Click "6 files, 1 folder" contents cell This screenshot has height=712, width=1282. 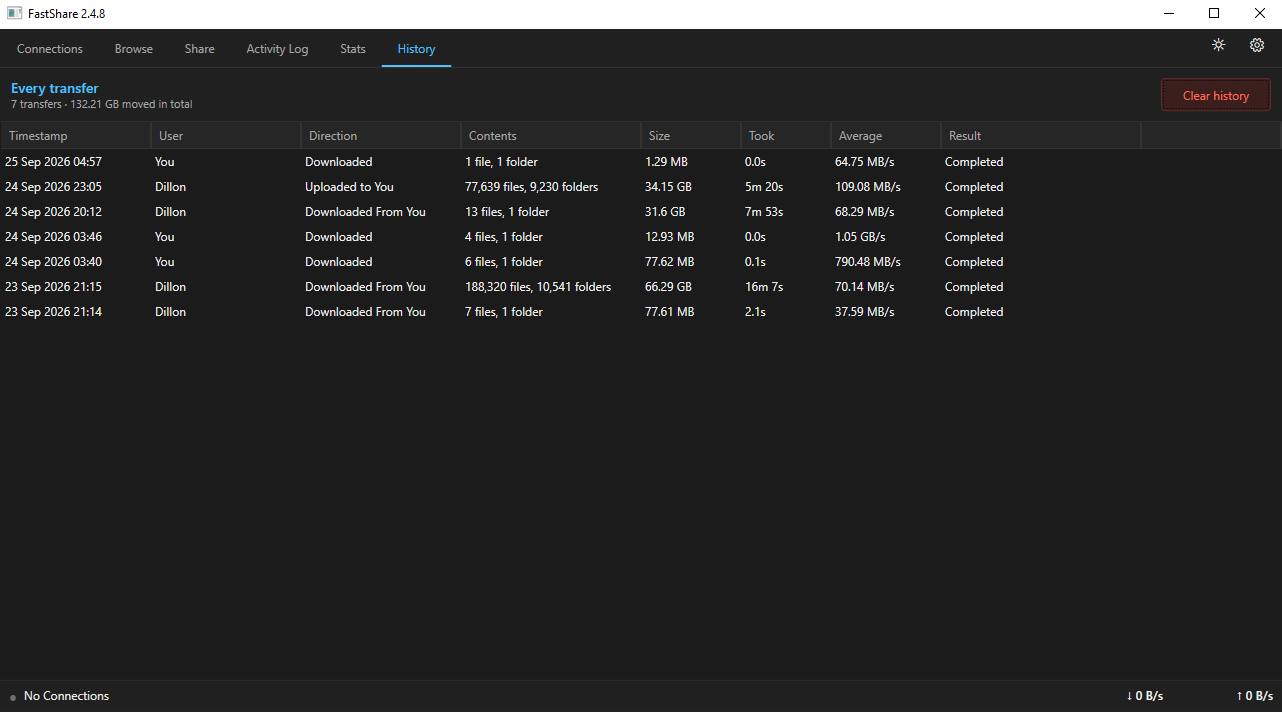(x=504, y=262)
